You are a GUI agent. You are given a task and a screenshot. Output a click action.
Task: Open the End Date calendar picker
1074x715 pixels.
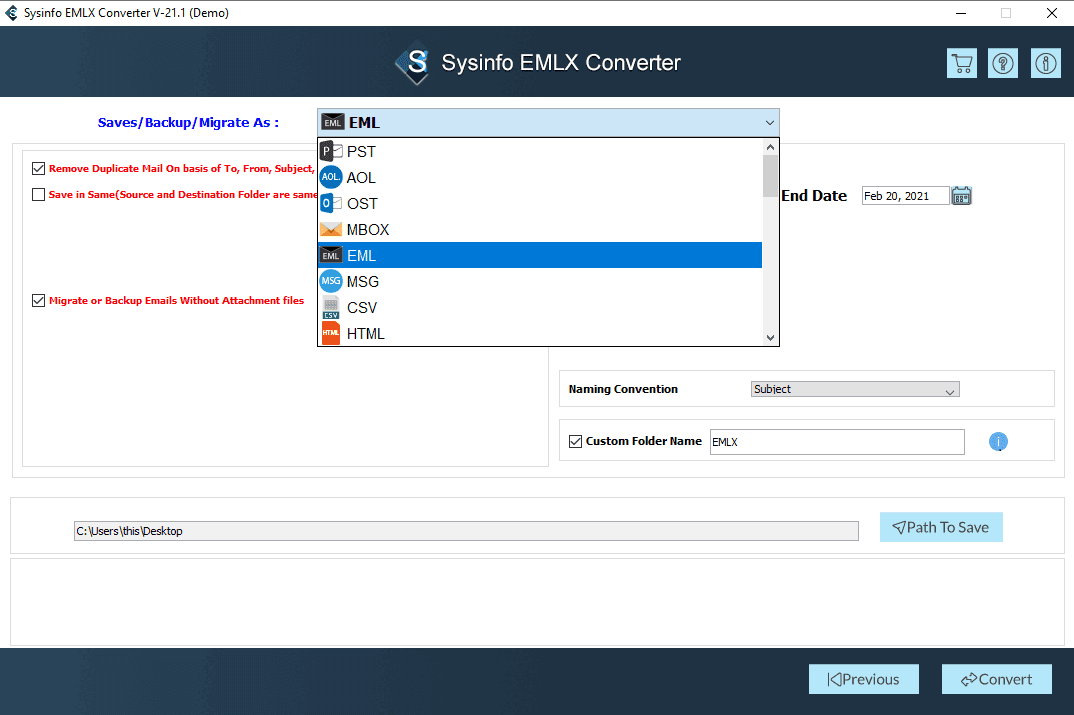962,196
